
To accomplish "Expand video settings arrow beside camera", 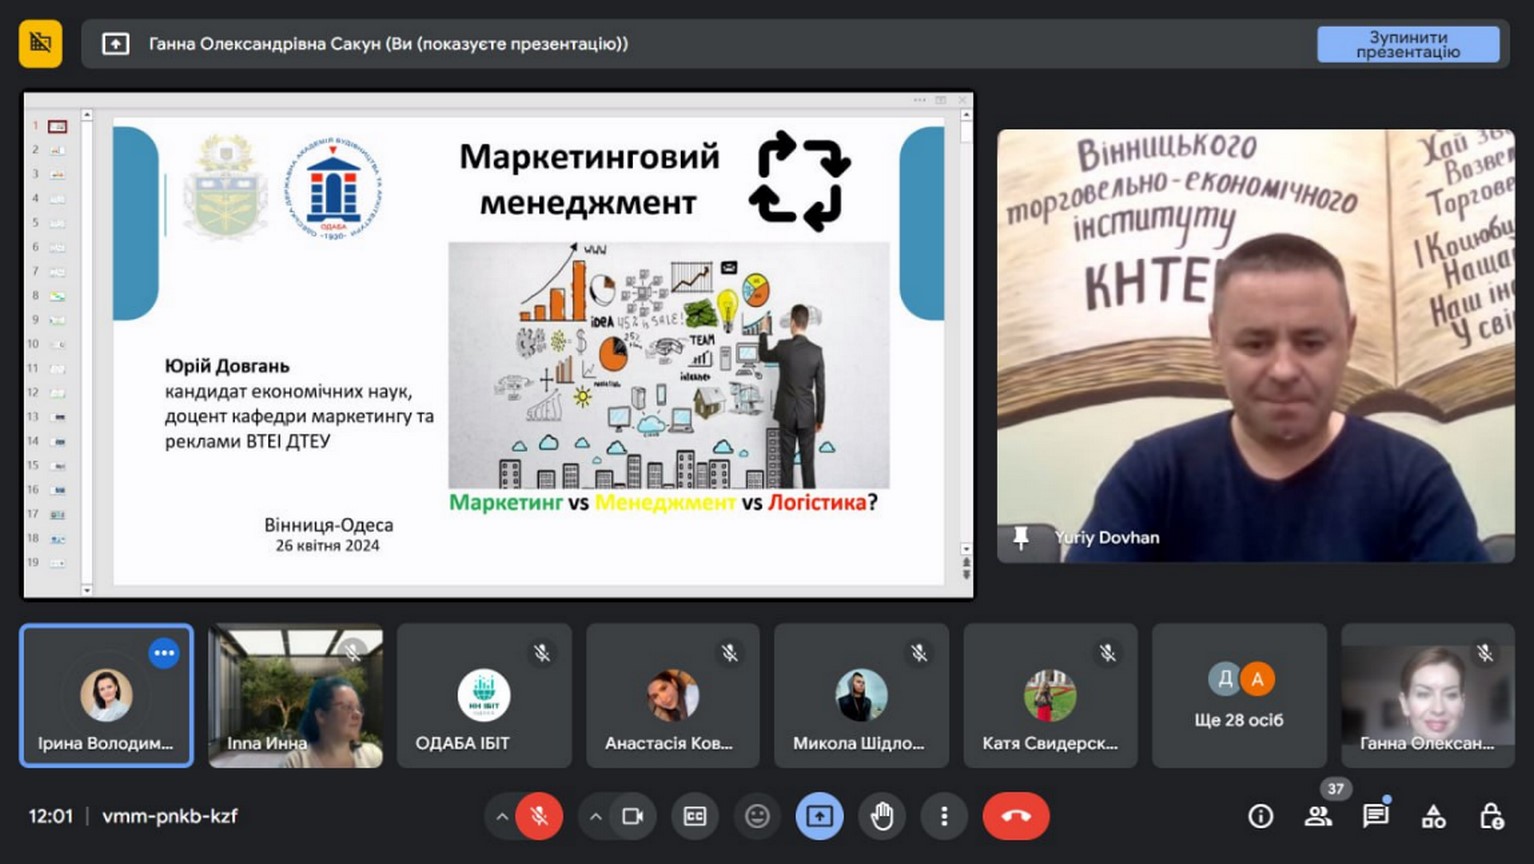I will point(595,816).
